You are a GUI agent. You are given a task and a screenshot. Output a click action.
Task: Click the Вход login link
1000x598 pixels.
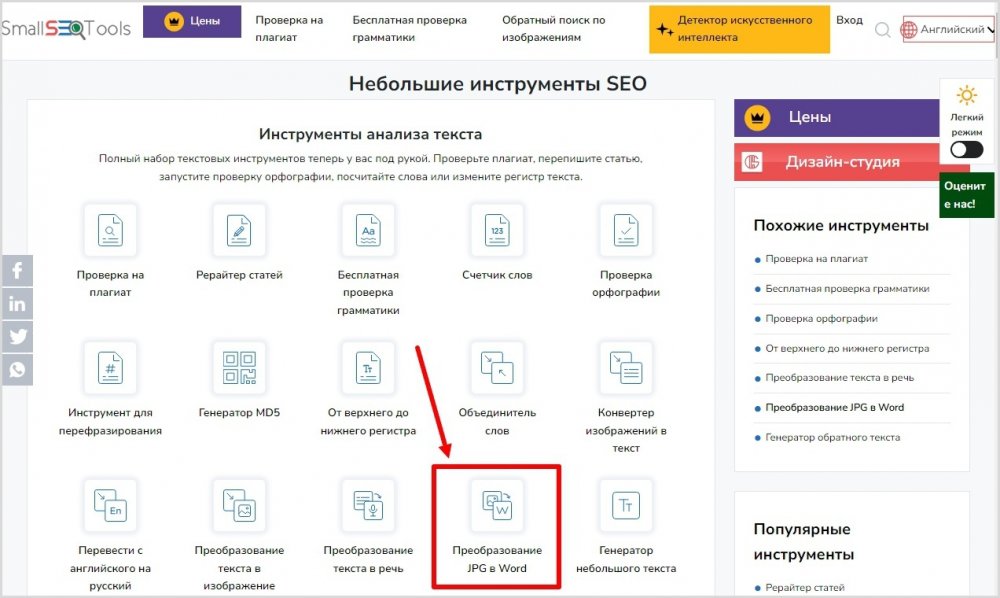(x=849, y=20)
